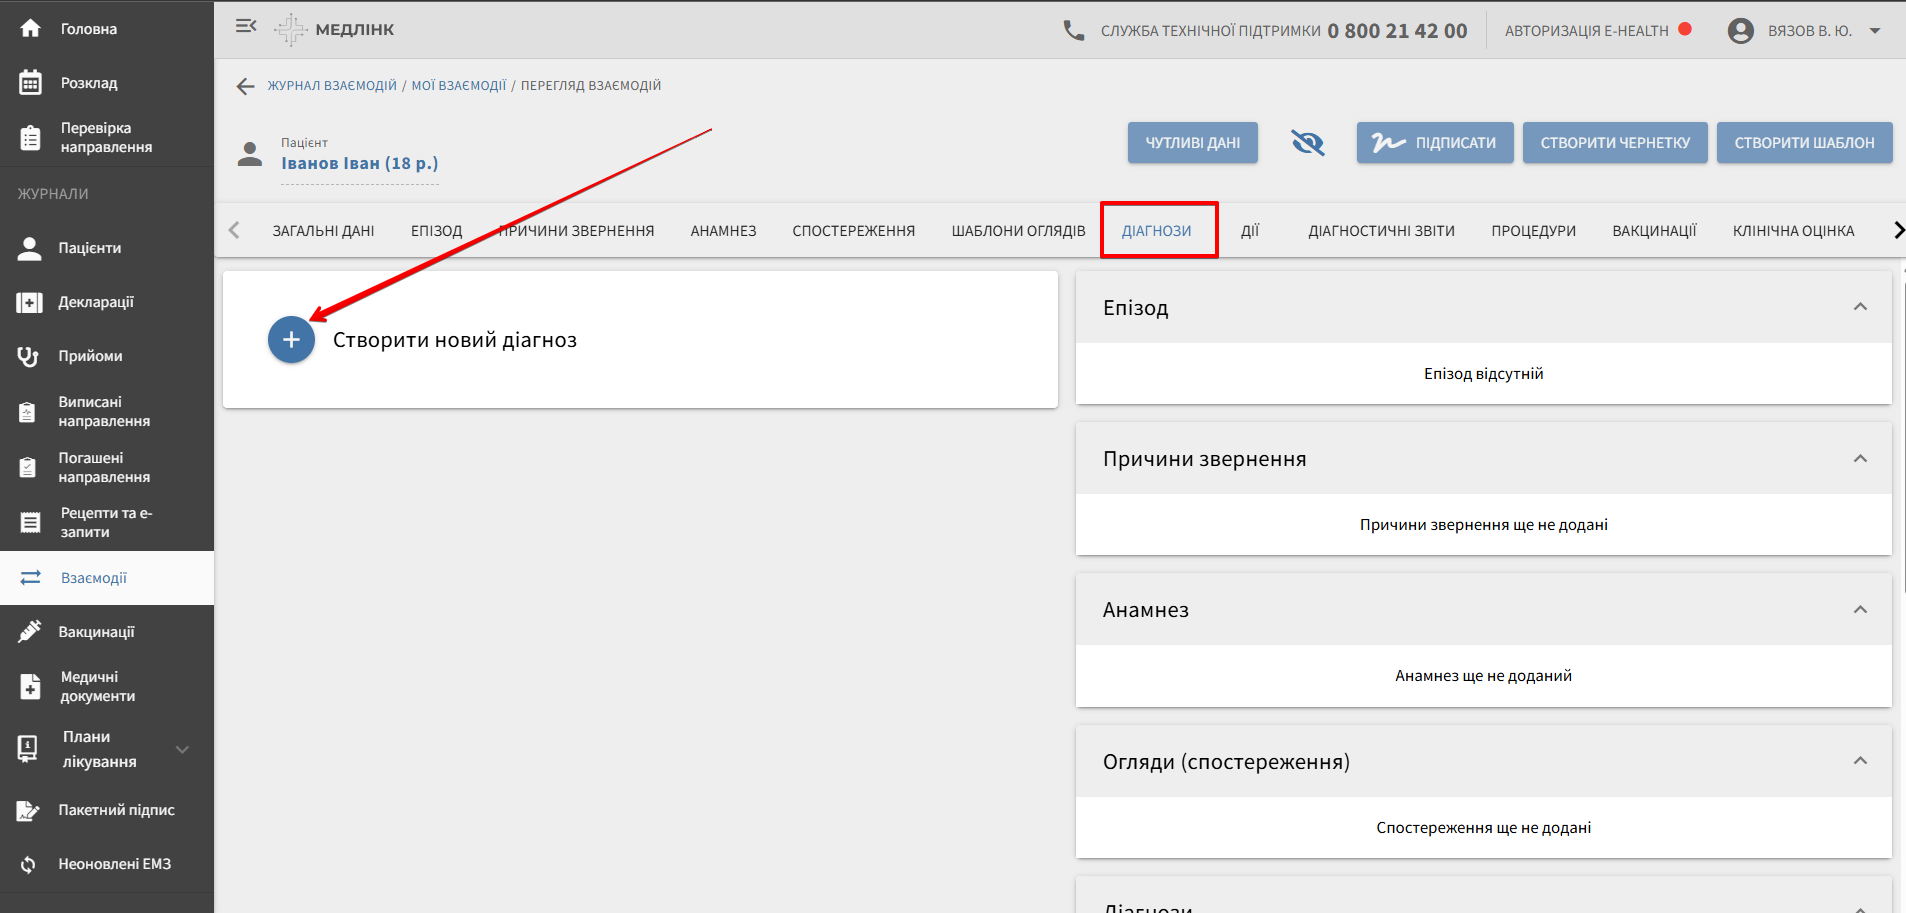Viewport: 1906px width, 913px height.
Task: Click the Підписати button
Action: pos(1434,143)
